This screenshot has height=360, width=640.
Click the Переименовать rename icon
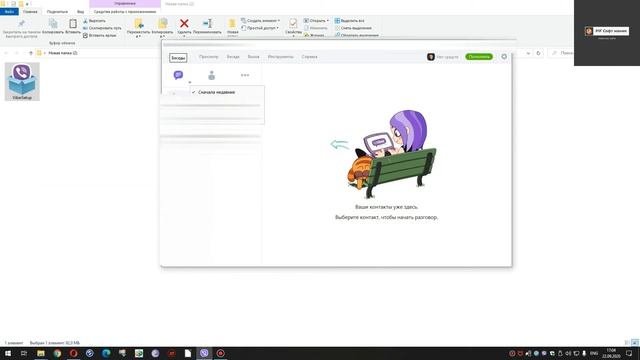[x=207, y=24]
